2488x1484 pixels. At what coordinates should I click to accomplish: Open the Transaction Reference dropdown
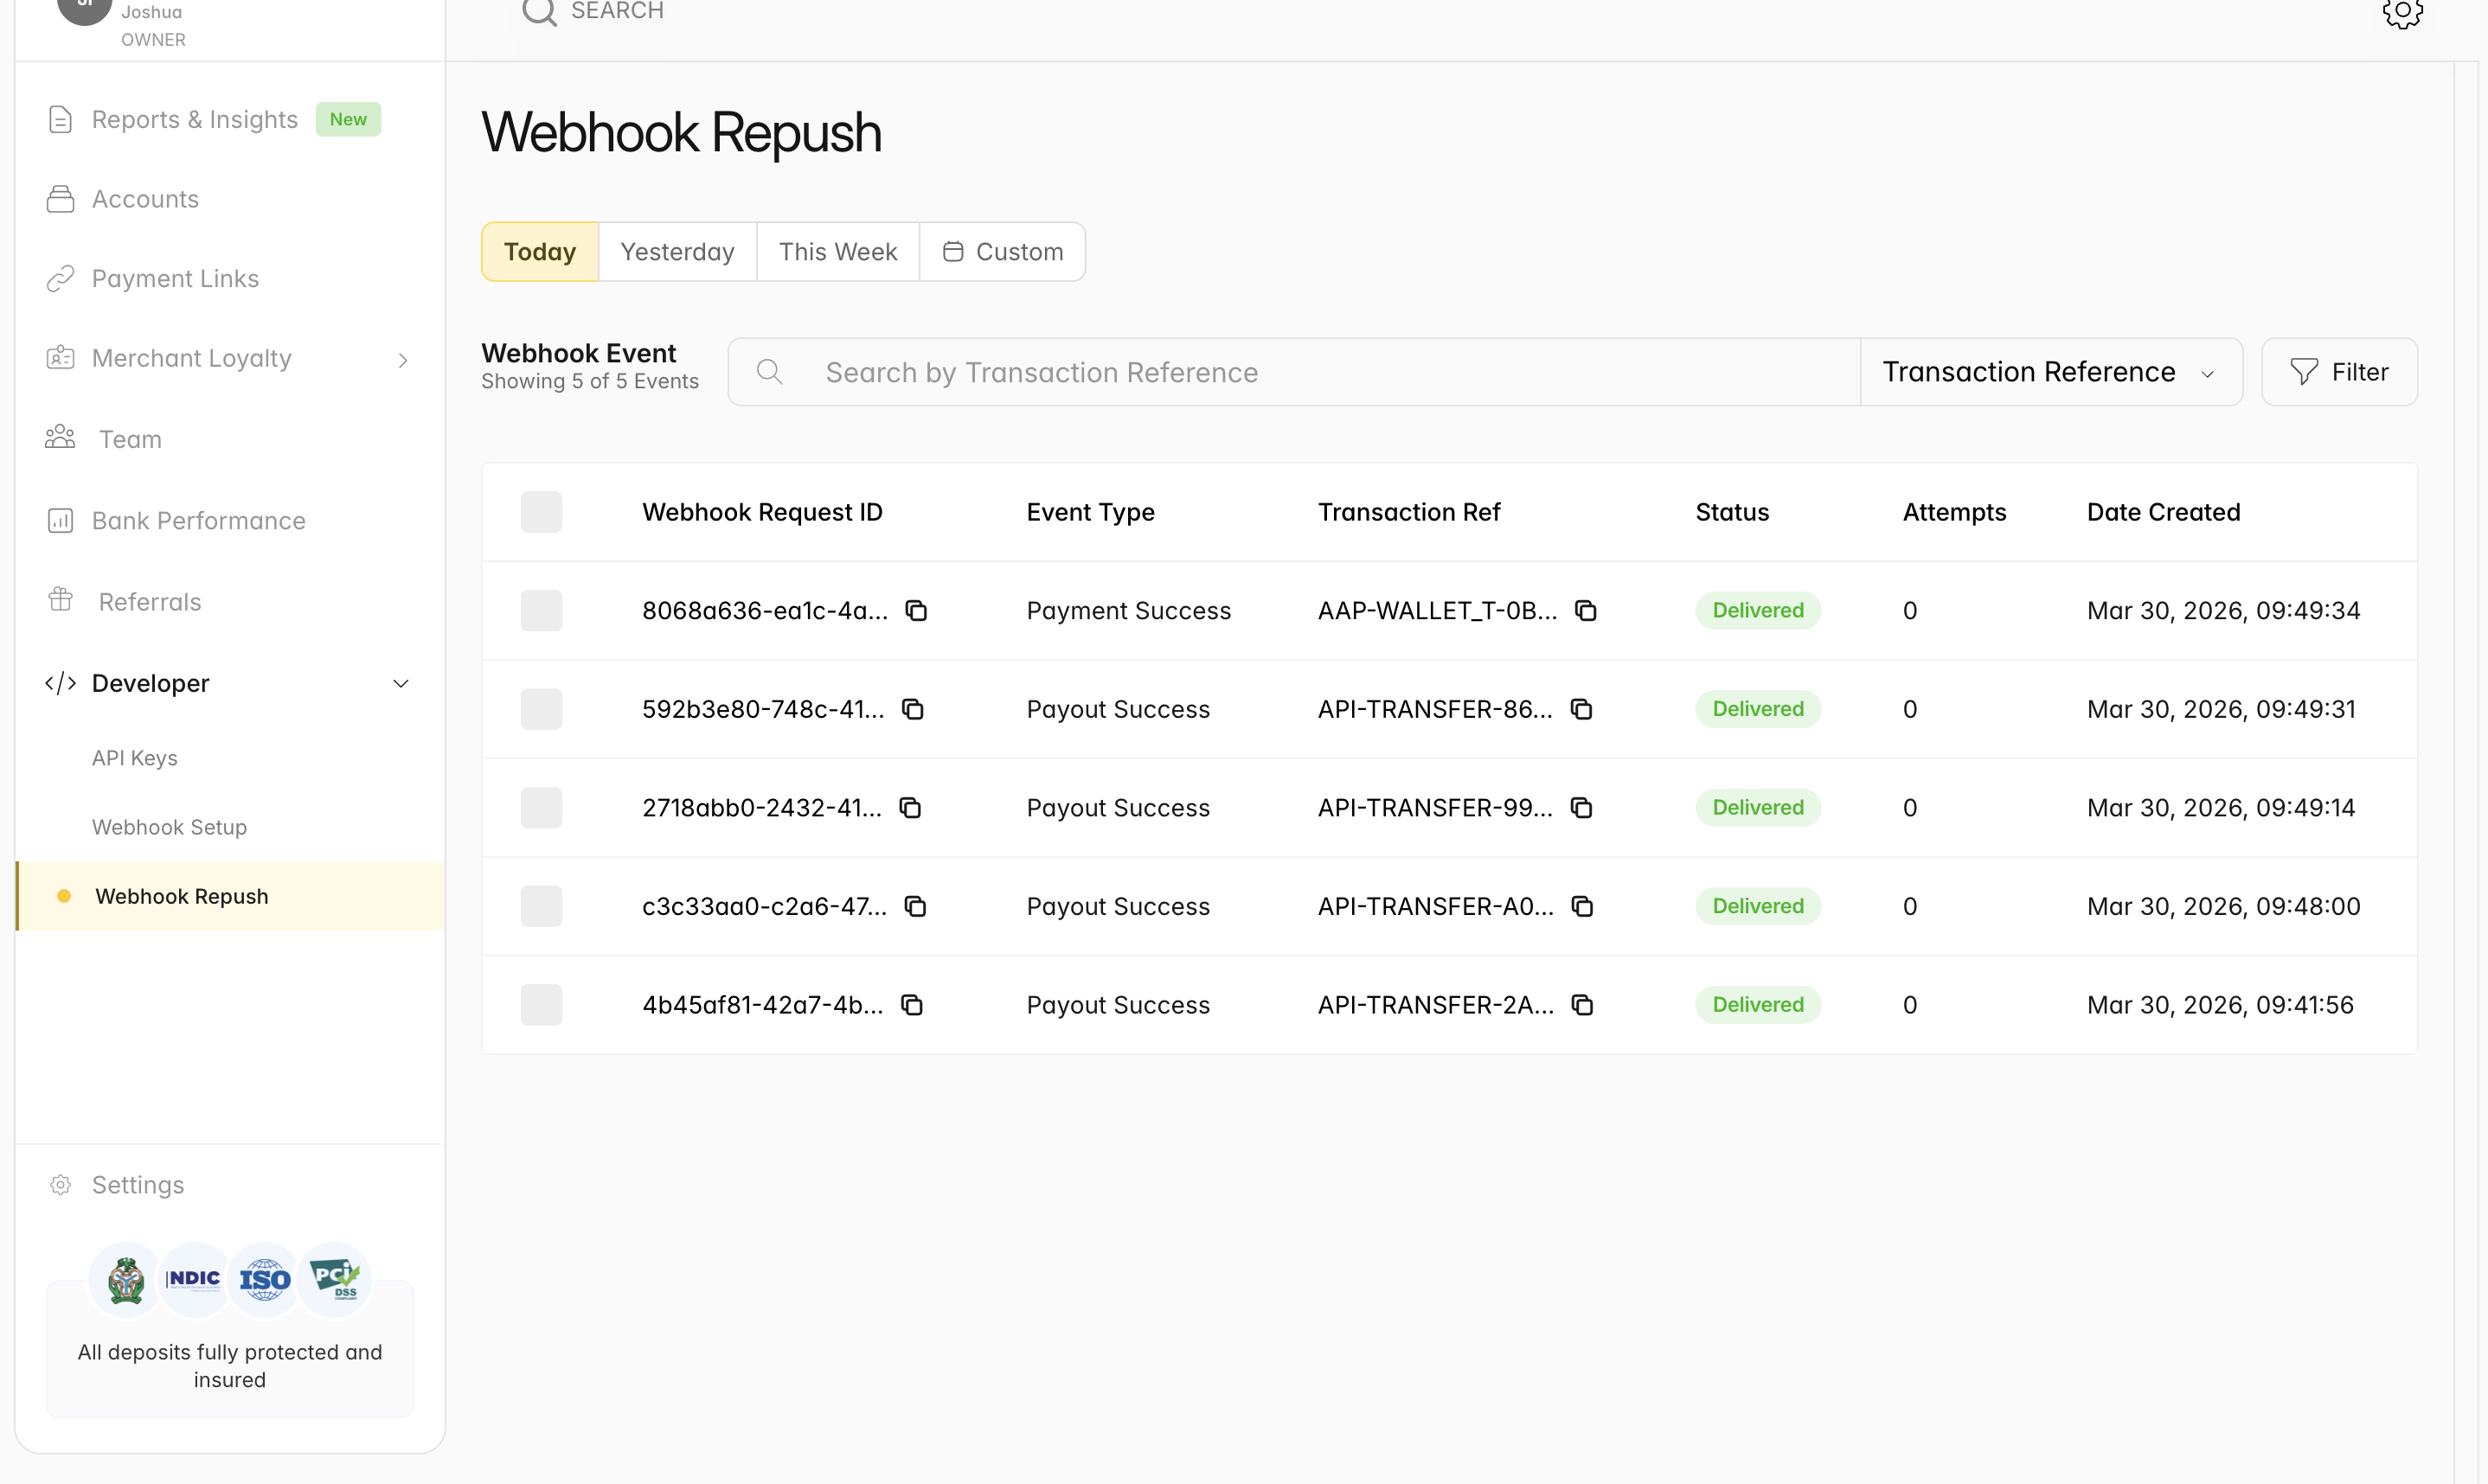2050,372
